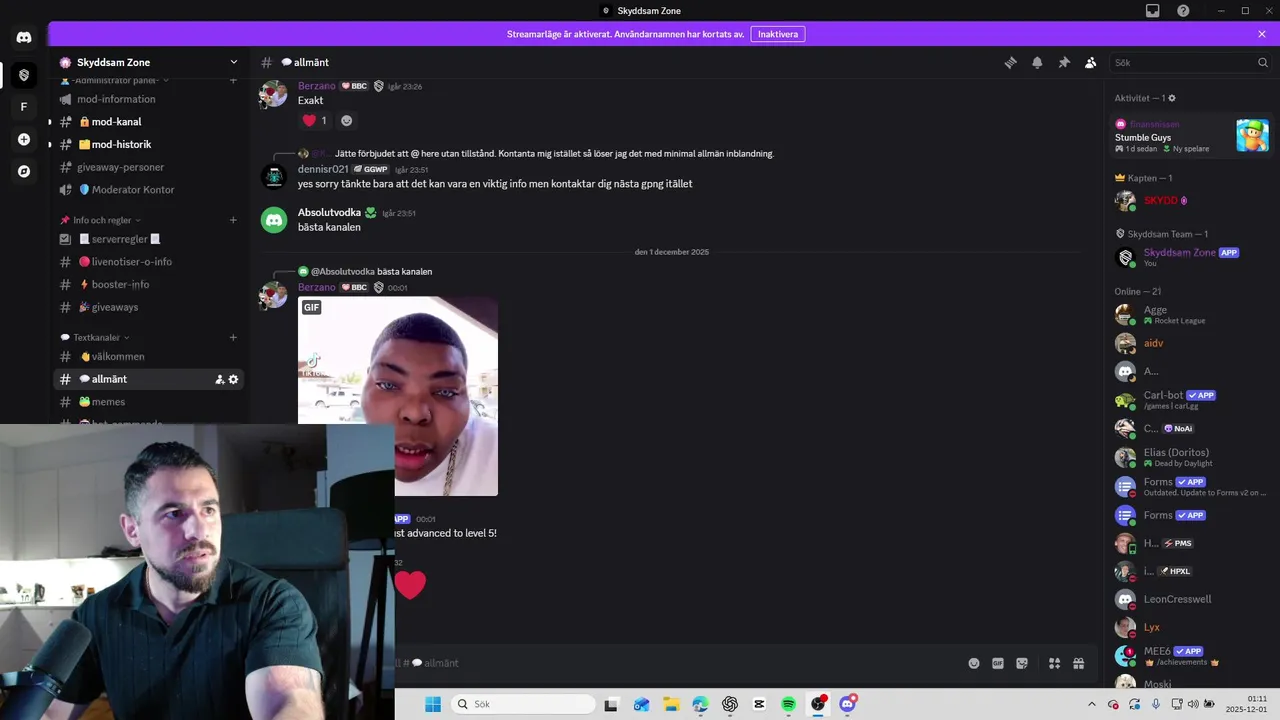
Task: Open notification settings bell icon
Action: click(x=1037, y=62)
